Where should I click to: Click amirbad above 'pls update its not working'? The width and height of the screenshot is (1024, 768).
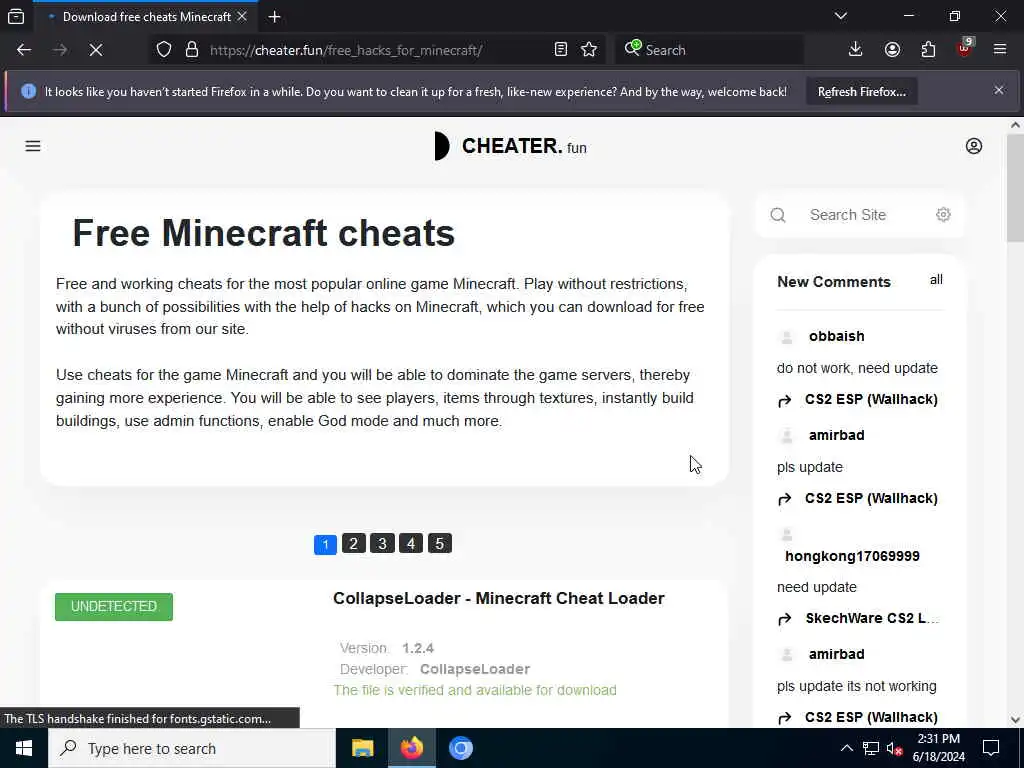[x=837, y=654]
